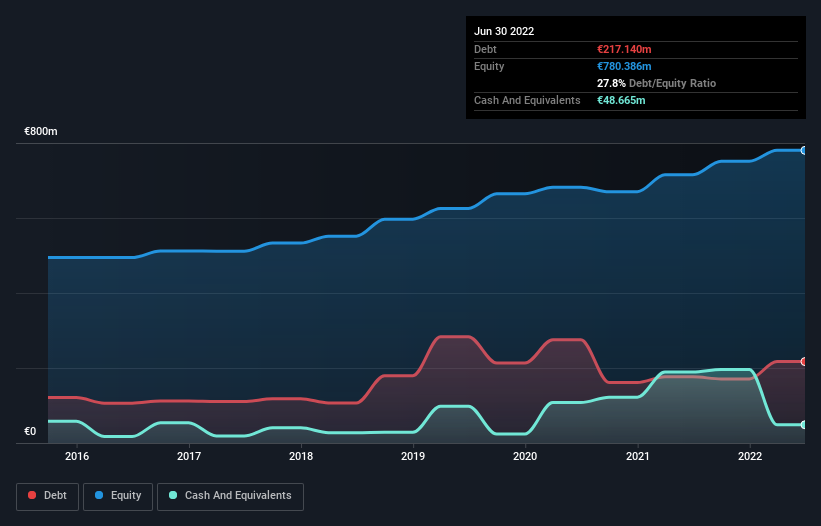Image resolution: width=821 pixels, height=526 pixels.
Task: Click the 27.8% Debt/Equity Ratio text
Action: click(657, 83)
